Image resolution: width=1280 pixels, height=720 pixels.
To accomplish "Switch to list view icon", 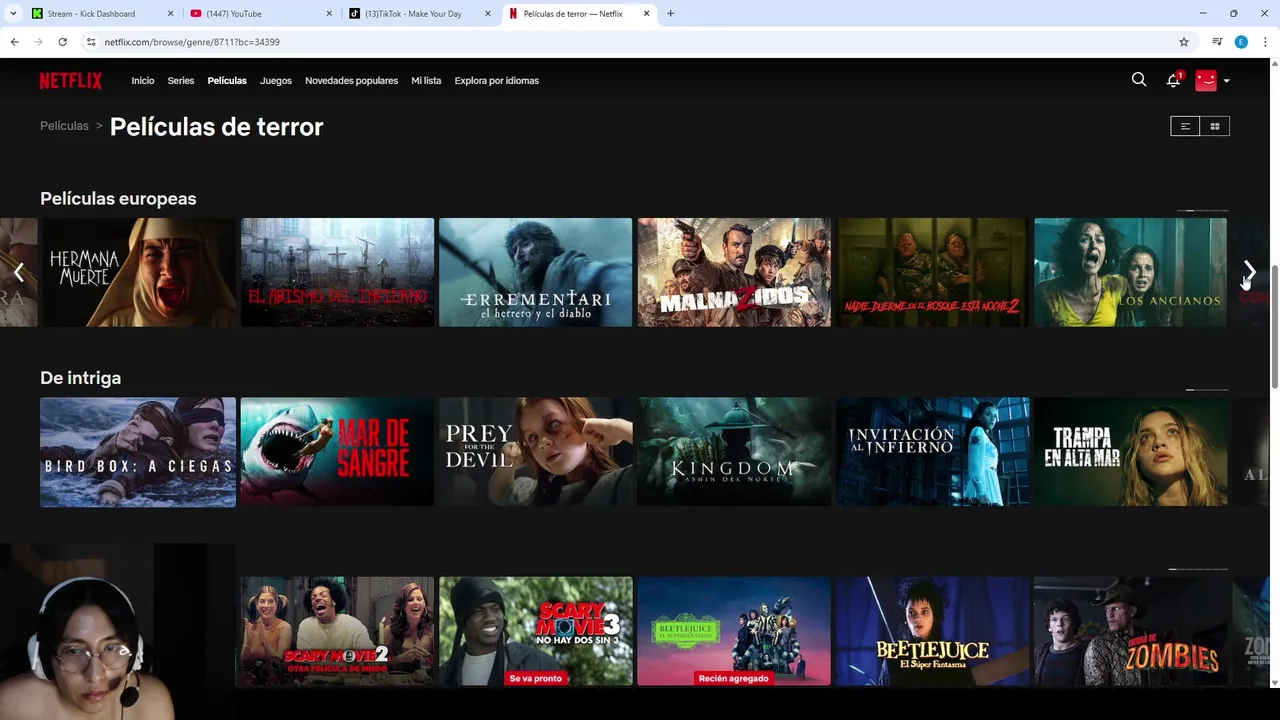I will tap(1185, 126).
